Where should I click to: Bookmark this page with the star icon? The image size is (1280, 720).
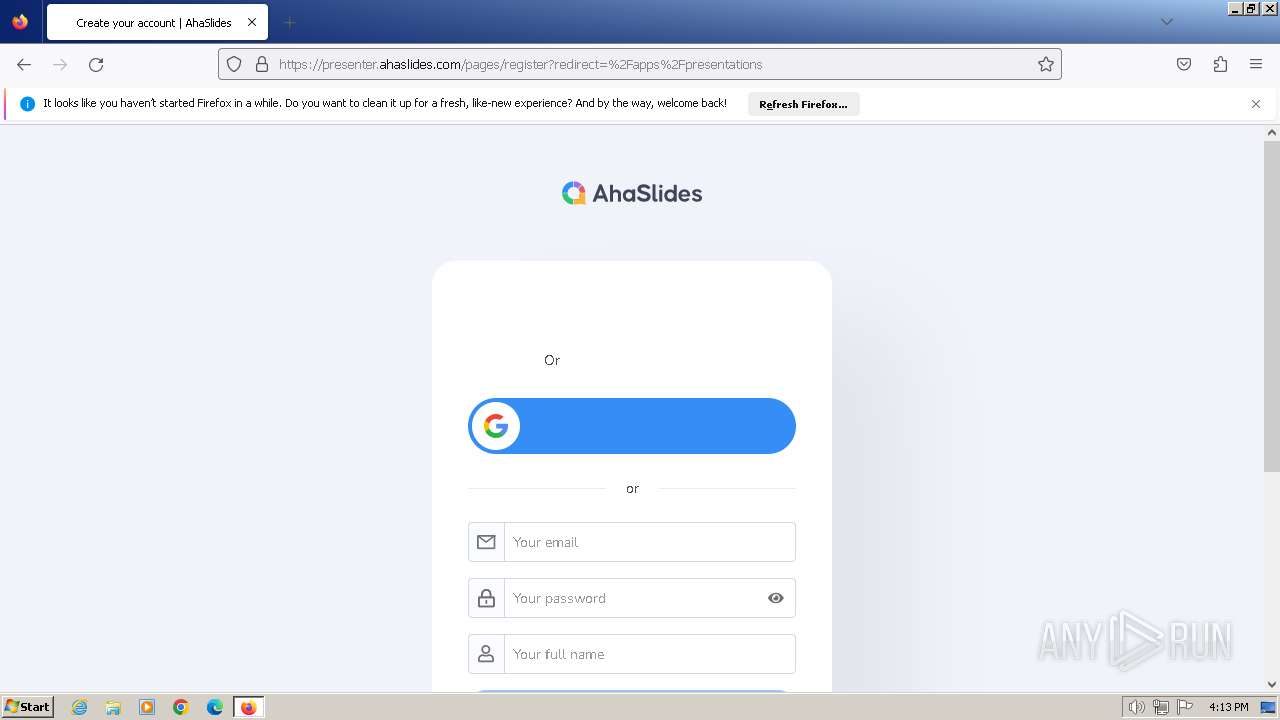pyautogui.click(x=1046, y=64)
